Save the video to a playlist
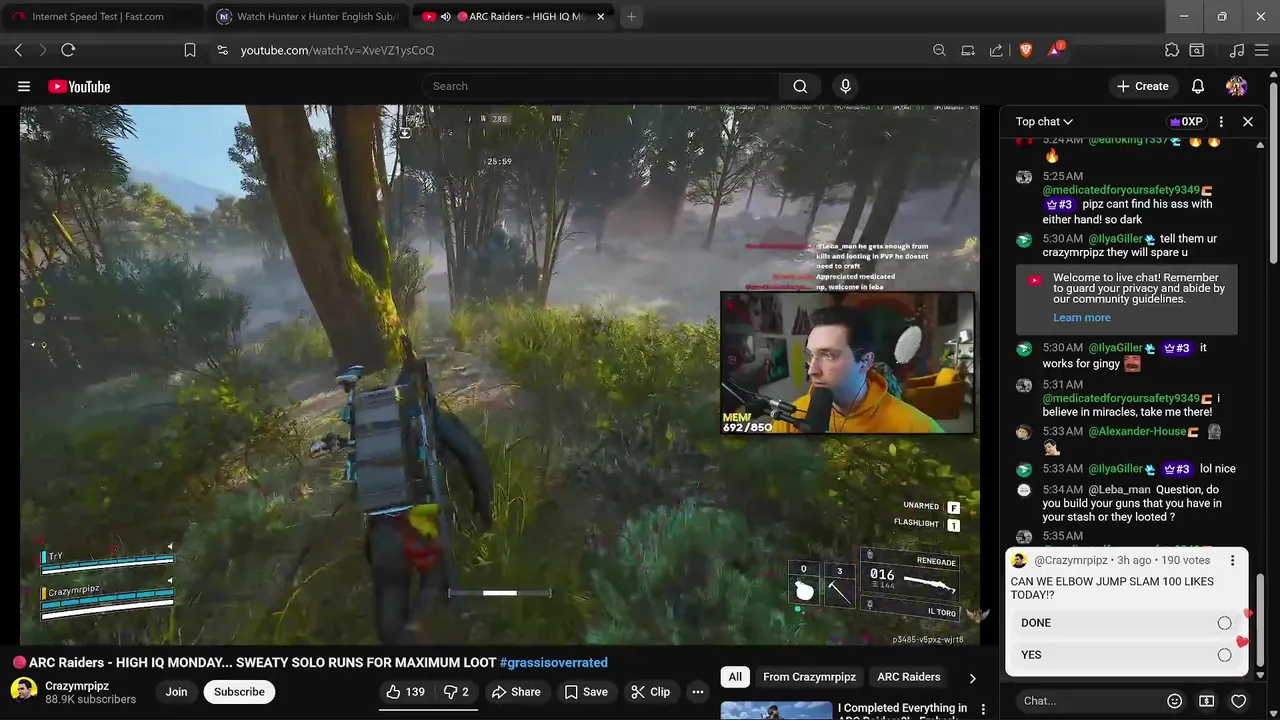The image size is (1280, 720). click(586, 692)
